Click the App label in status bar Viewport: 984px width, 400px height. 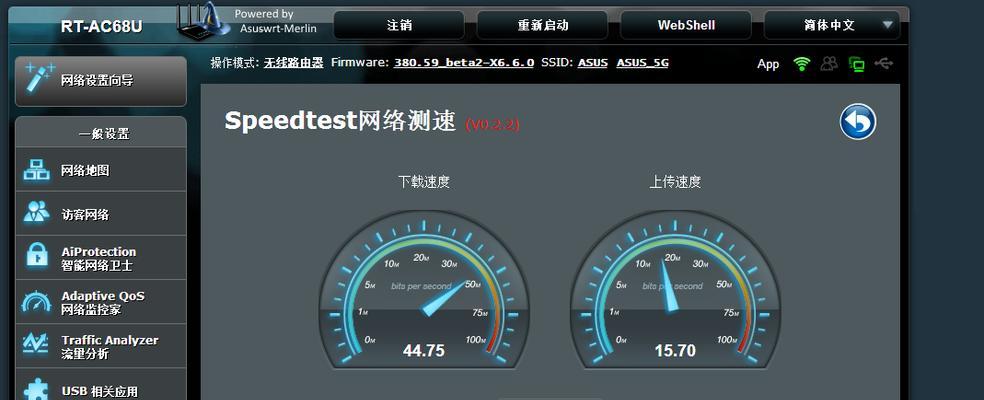[x=768, y=64]
